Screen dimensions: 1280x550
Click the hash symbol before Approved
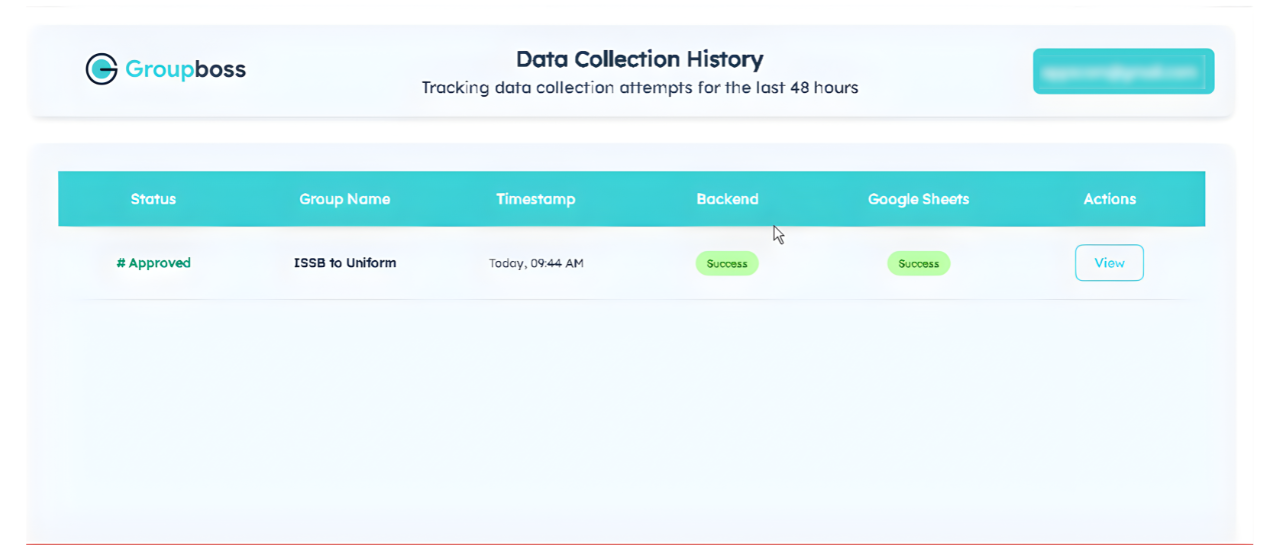point(120,263)
